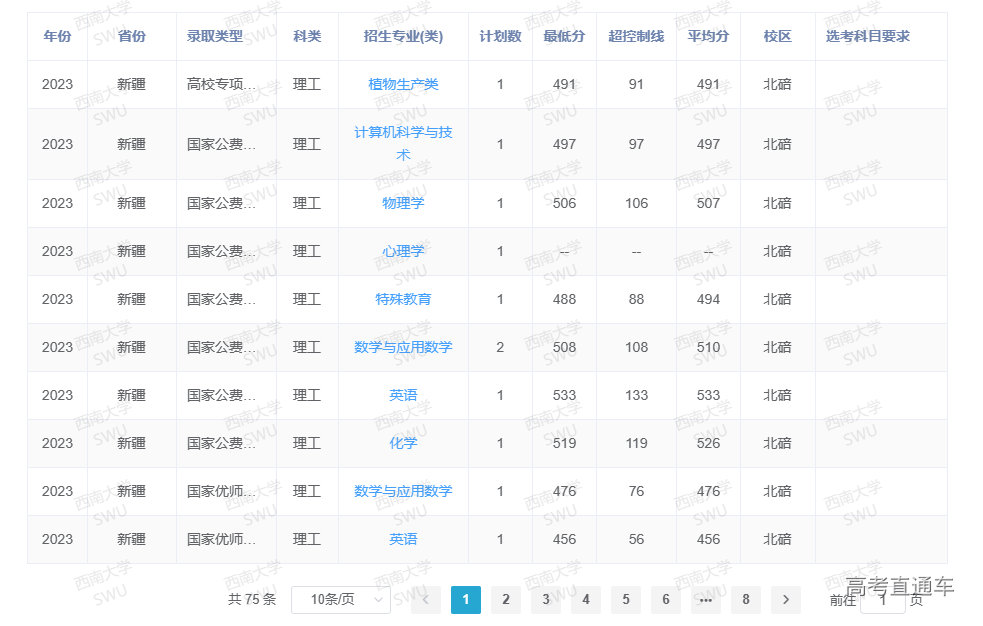This screenshot has height=626, width=983.
Task: Open the 英语 major link in the 533 row
Action: point(403,395)
